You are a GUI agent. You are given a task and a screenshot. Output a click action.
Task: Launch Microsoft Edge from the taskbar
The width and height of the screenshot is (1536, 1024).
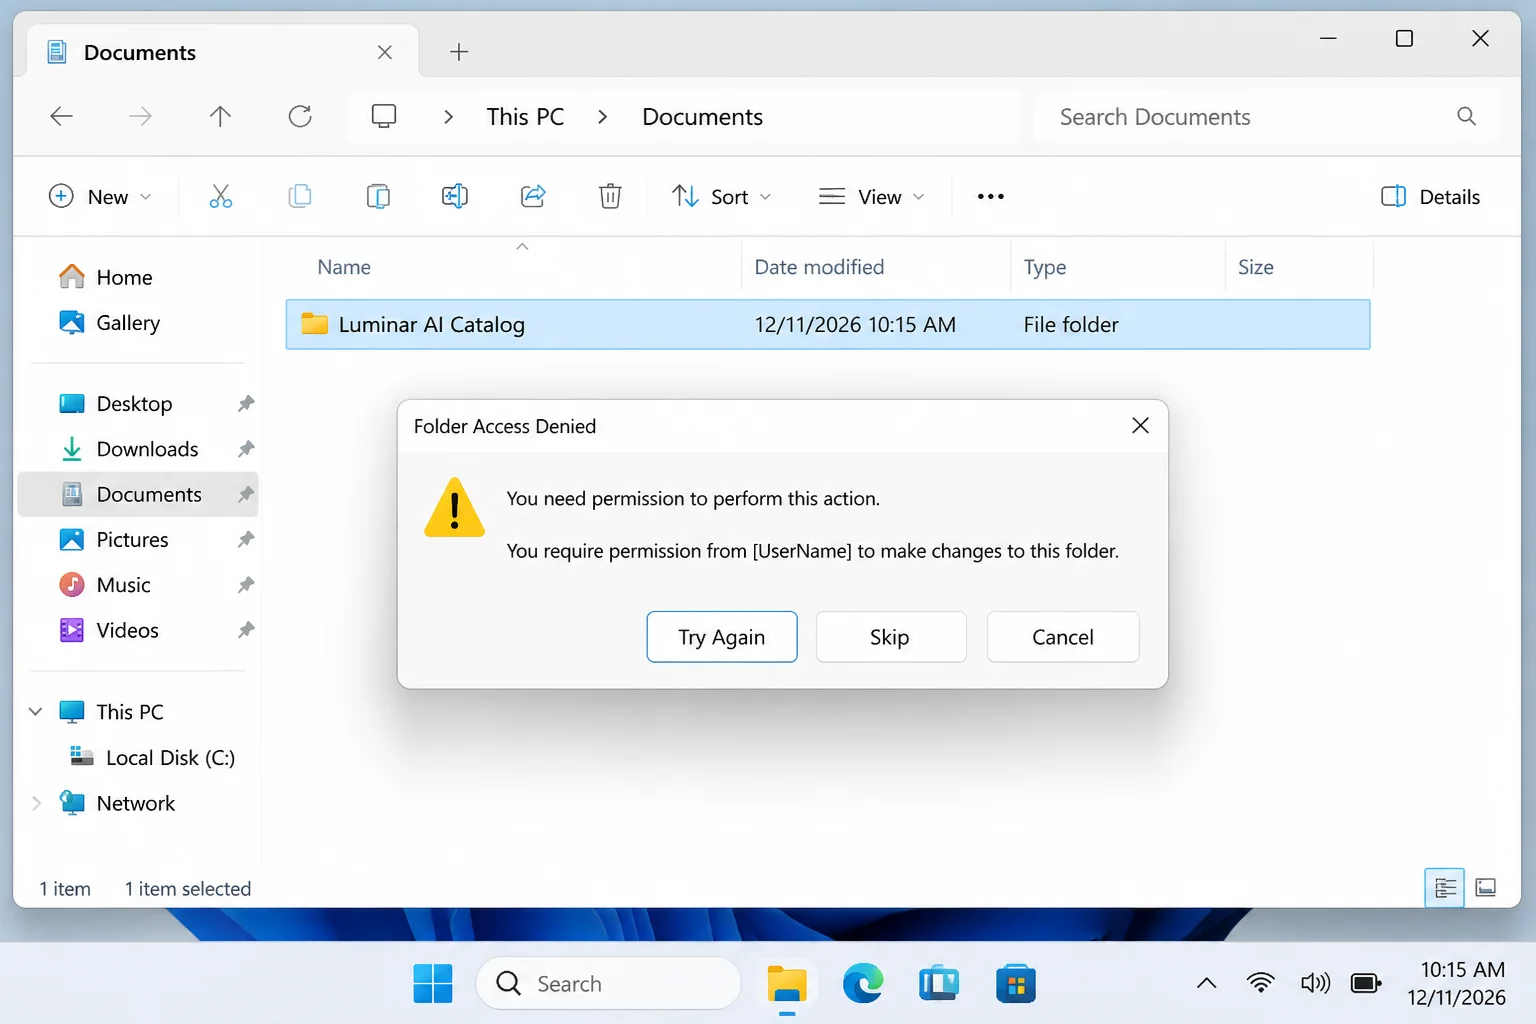click(x=863, y=984)
